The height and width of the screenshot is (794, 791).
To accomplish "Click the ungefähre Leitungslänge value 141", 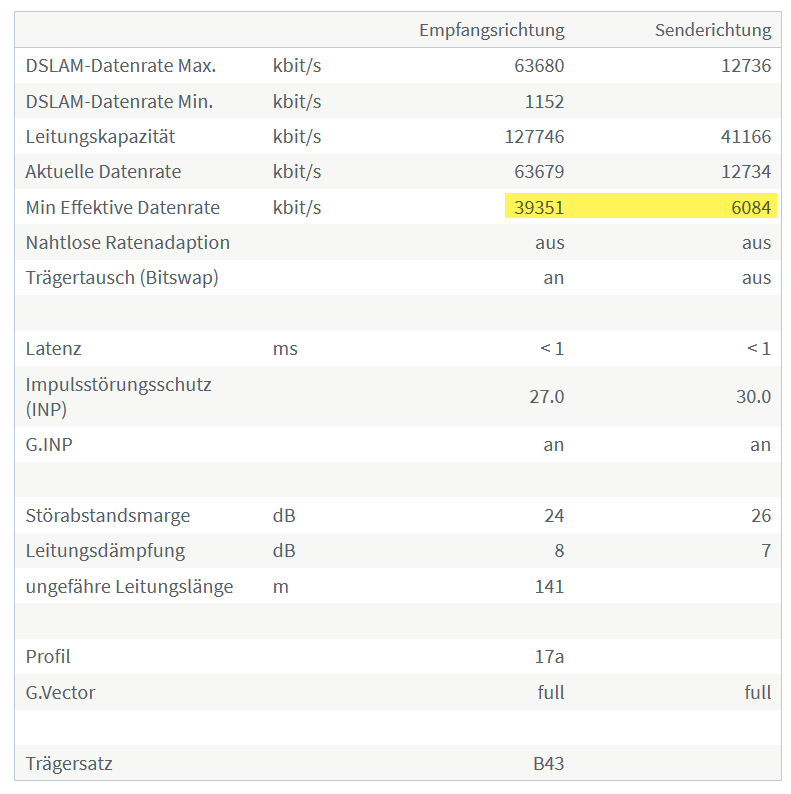I will [x=549, y=586].
